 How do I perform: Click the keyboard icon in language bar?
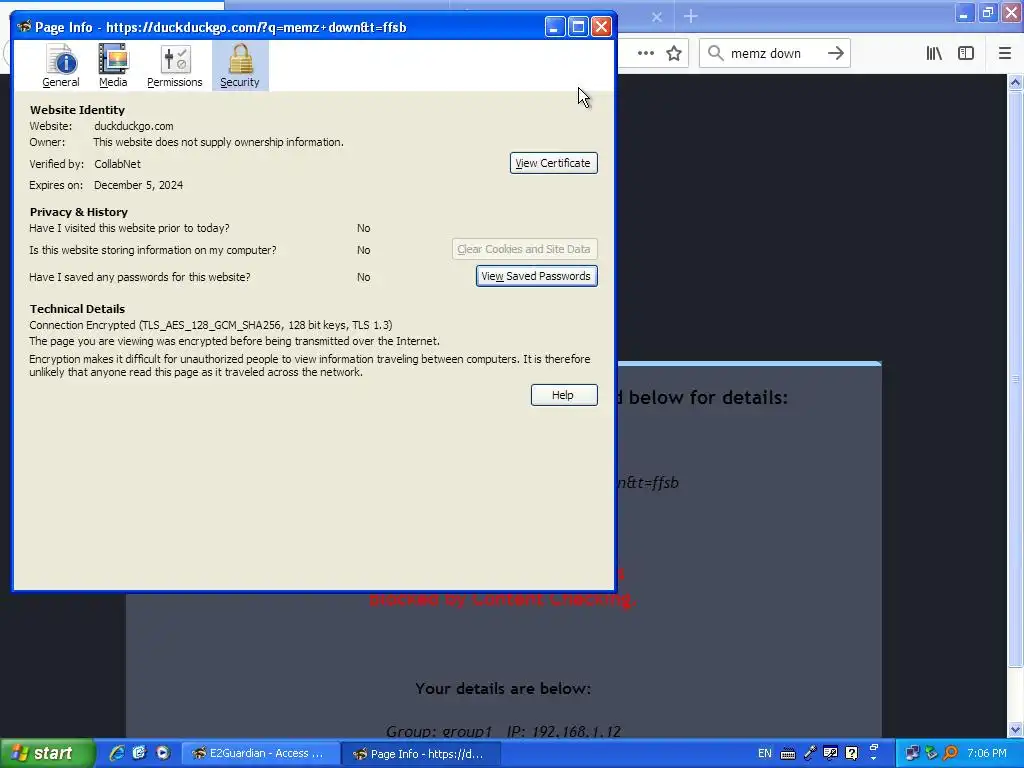[x=788, y=754]
